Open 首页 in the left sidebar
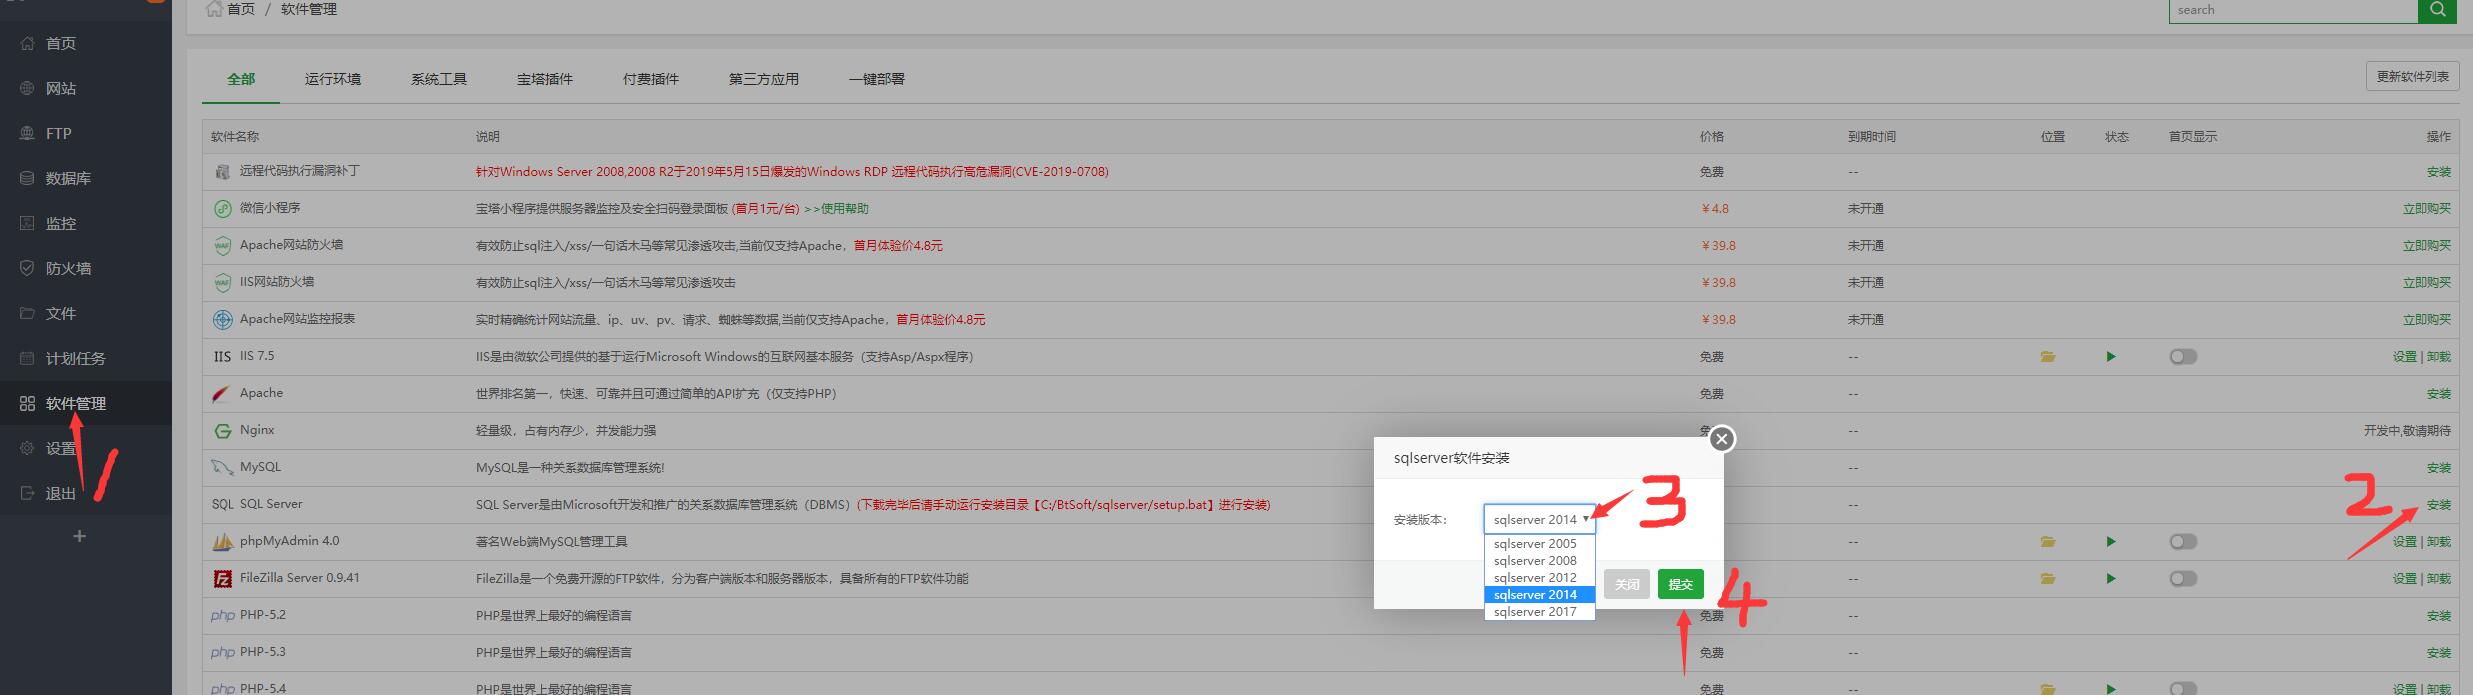The width and height of the screenshot is (2473, 695). (x=61, y=43)
